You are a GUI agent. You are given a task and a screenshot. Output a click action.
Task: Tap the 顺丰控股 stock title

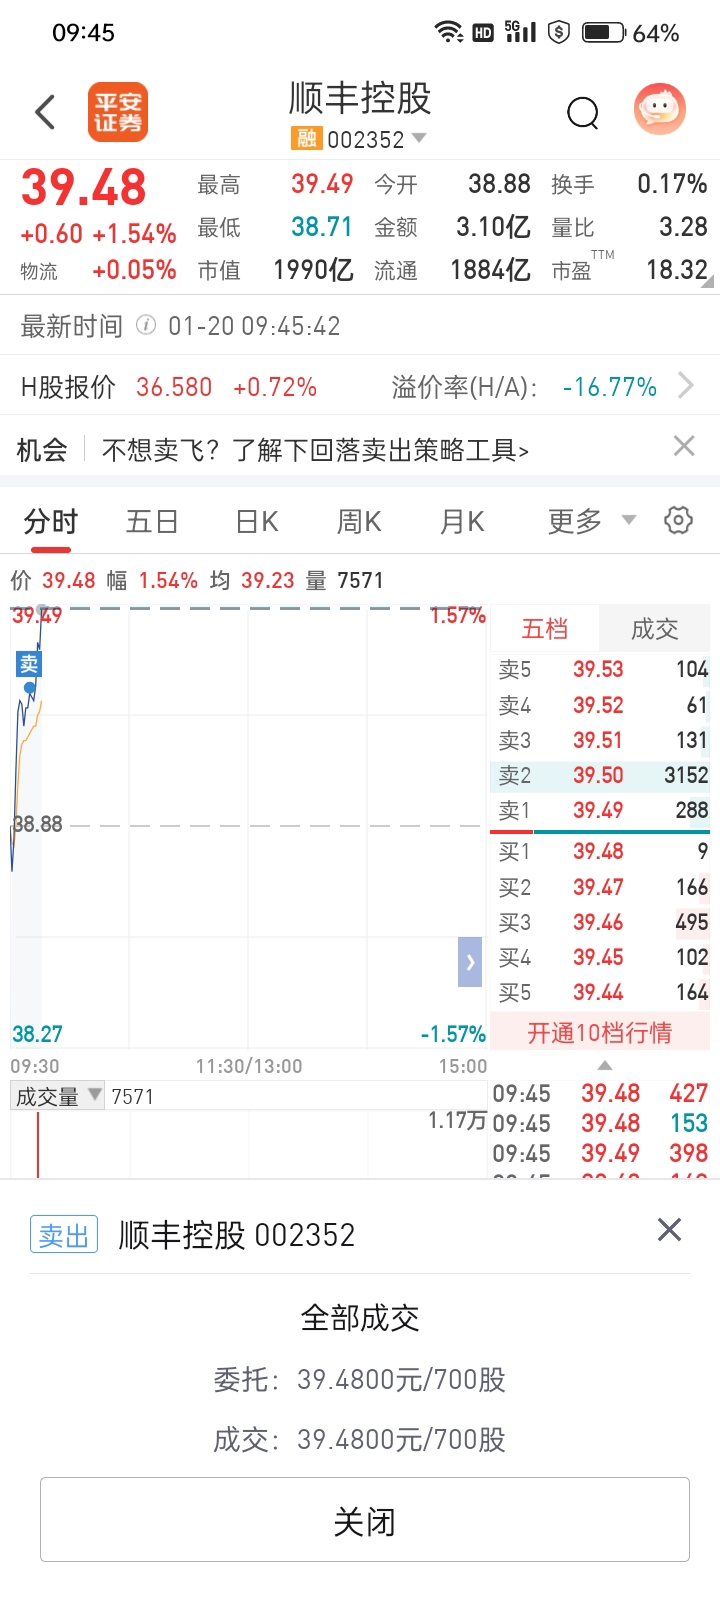360,98
